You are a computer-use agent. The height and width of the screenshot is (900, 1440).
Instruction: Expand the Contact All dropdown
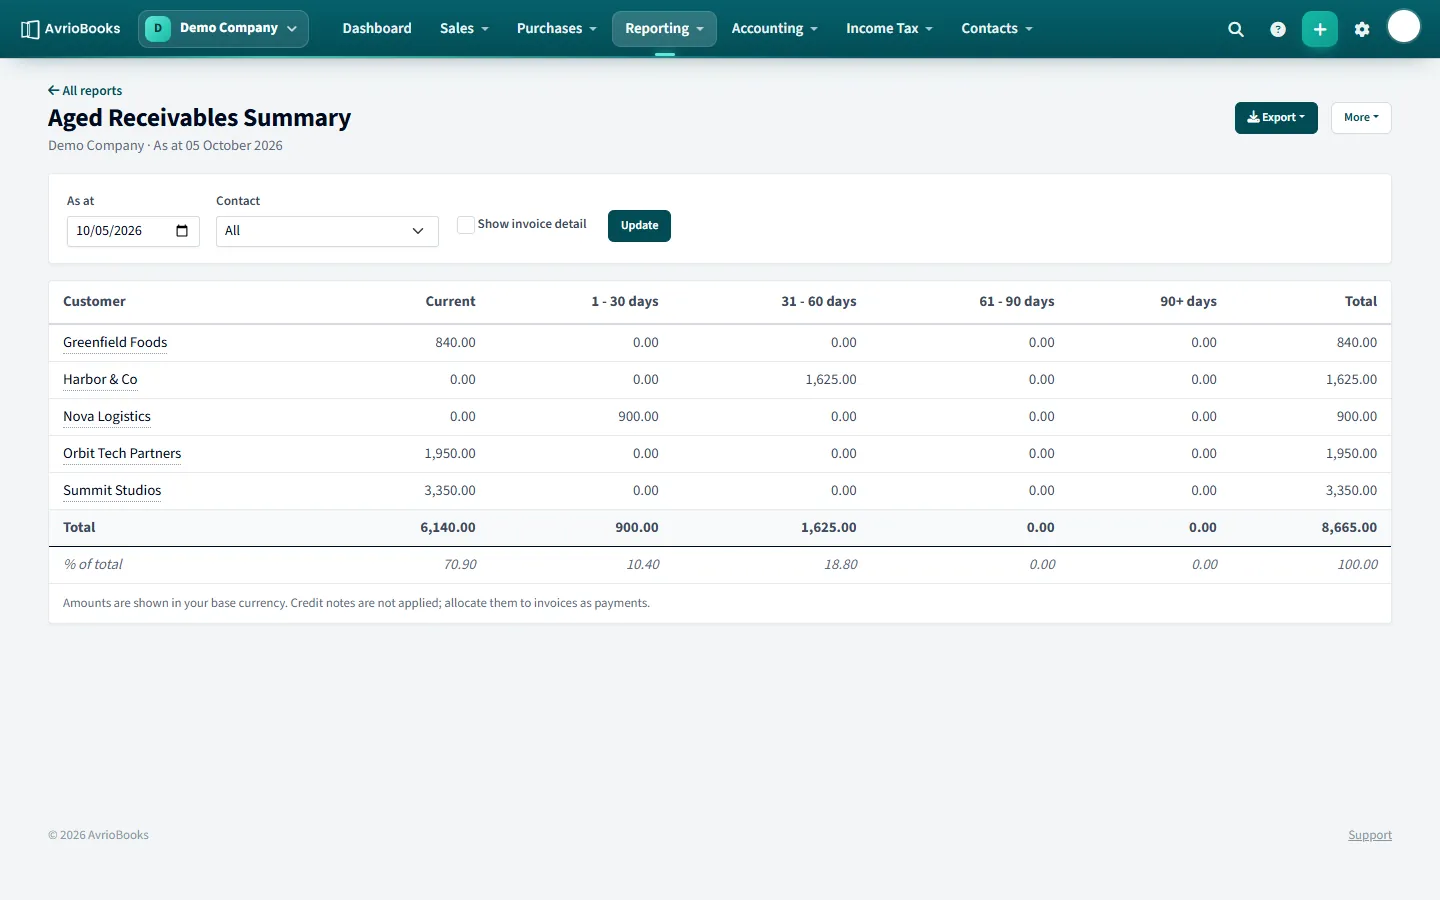point(327,231)
